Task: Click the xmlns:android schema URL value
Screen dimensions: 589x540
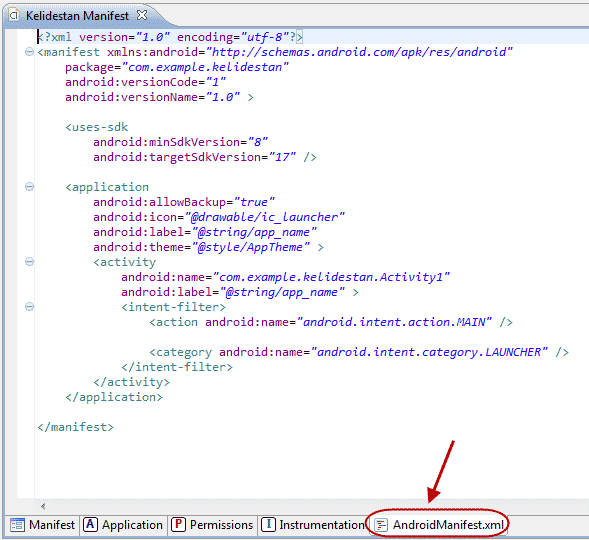Action: click(359, 52)
